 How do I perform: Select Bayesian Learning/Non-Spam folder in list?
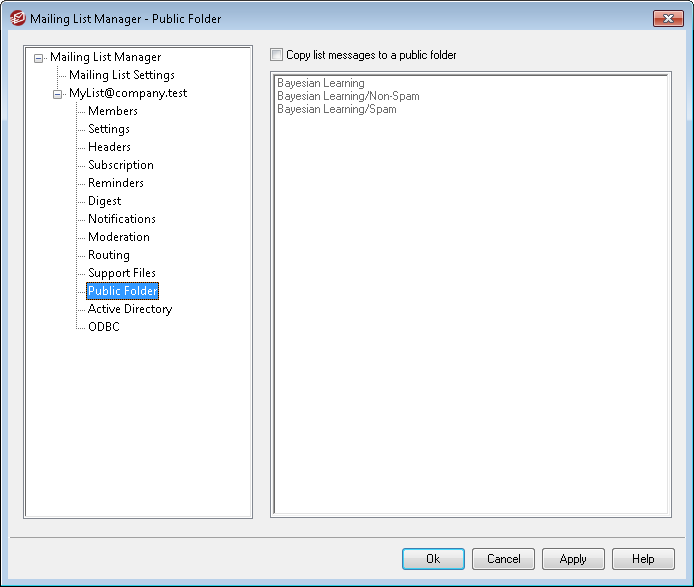click(348, 96)
